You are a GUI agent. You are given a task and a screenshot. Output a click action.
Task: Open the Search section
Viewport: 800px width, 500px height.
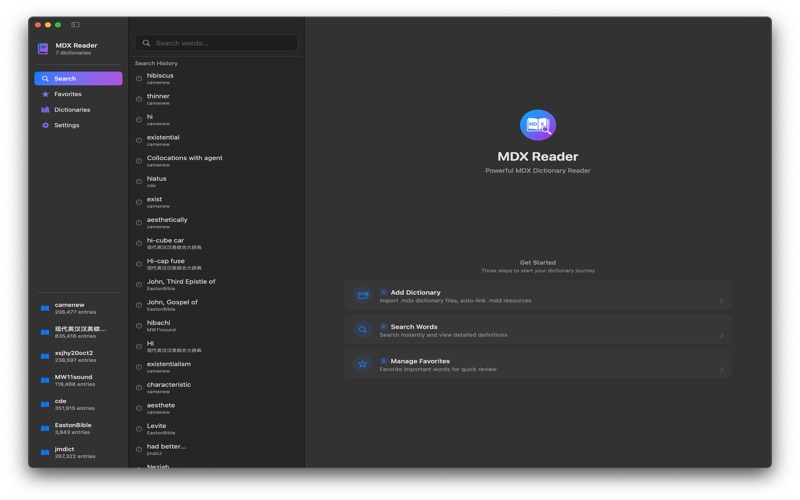point(78,79)
